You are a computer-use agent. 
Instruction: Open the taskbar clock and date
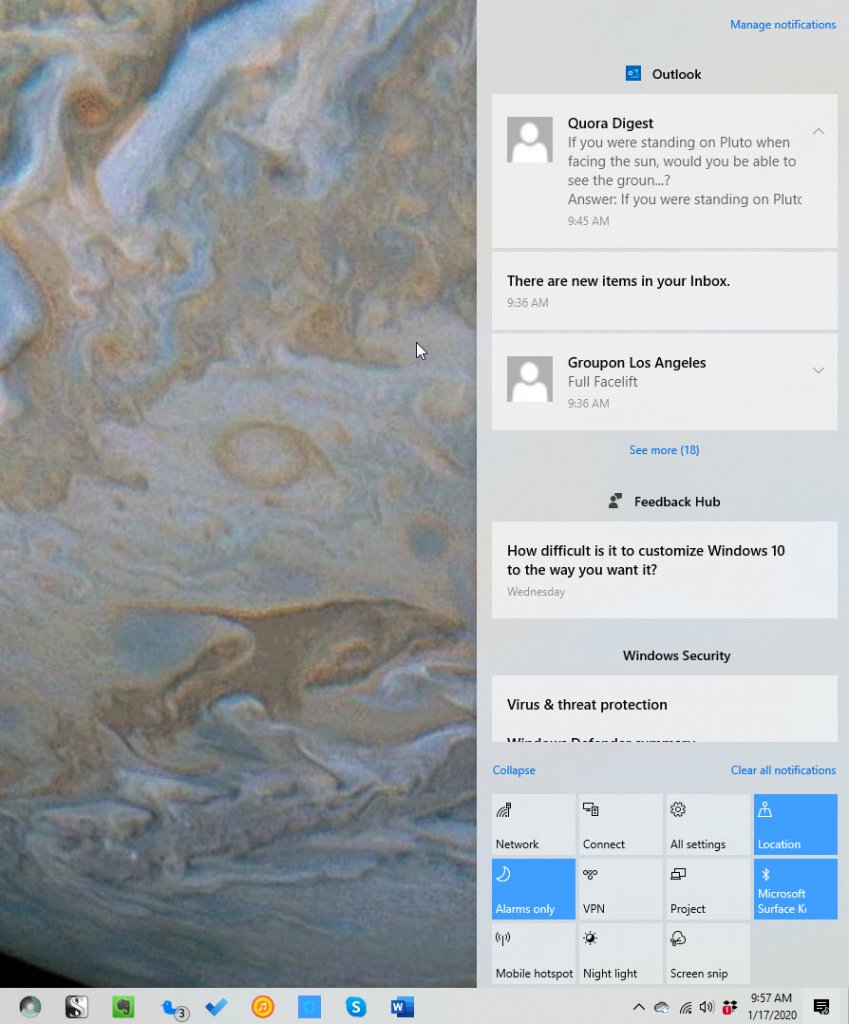[771, 1006]
